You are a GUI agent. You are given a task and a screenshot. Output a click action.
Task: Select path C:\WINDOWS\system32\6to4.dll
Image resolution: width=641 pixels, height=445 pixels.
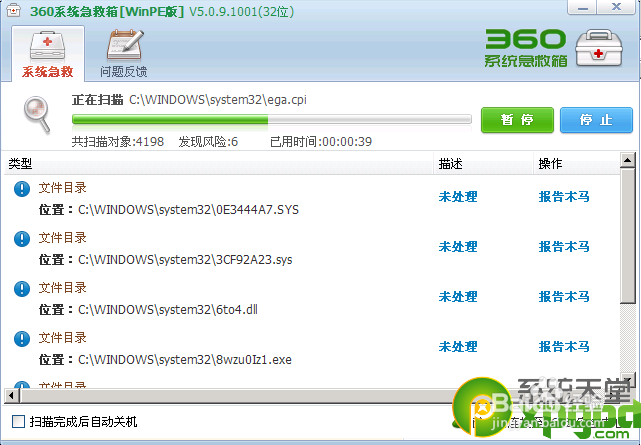coord(168,310)
